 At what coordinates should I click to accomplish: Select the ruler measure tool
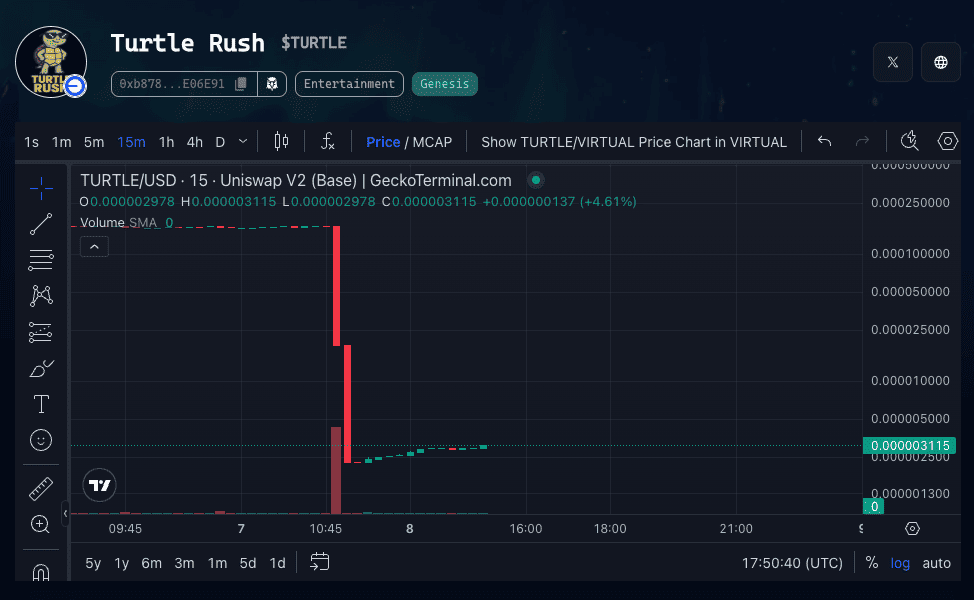coord(41,489)
